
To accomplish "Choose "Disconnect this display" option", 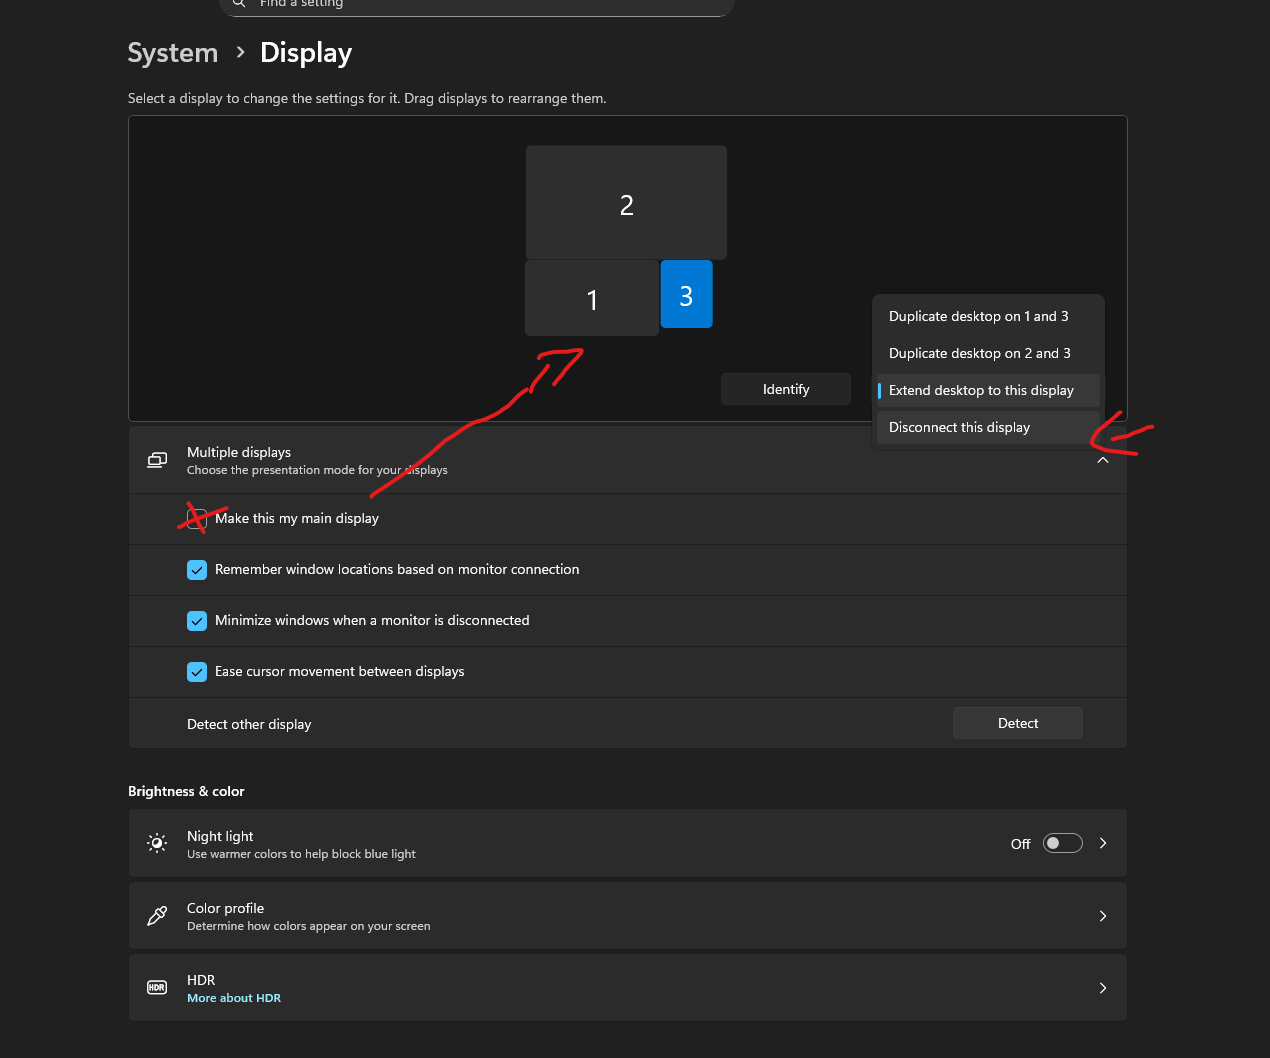I will [x=958, y=427].
